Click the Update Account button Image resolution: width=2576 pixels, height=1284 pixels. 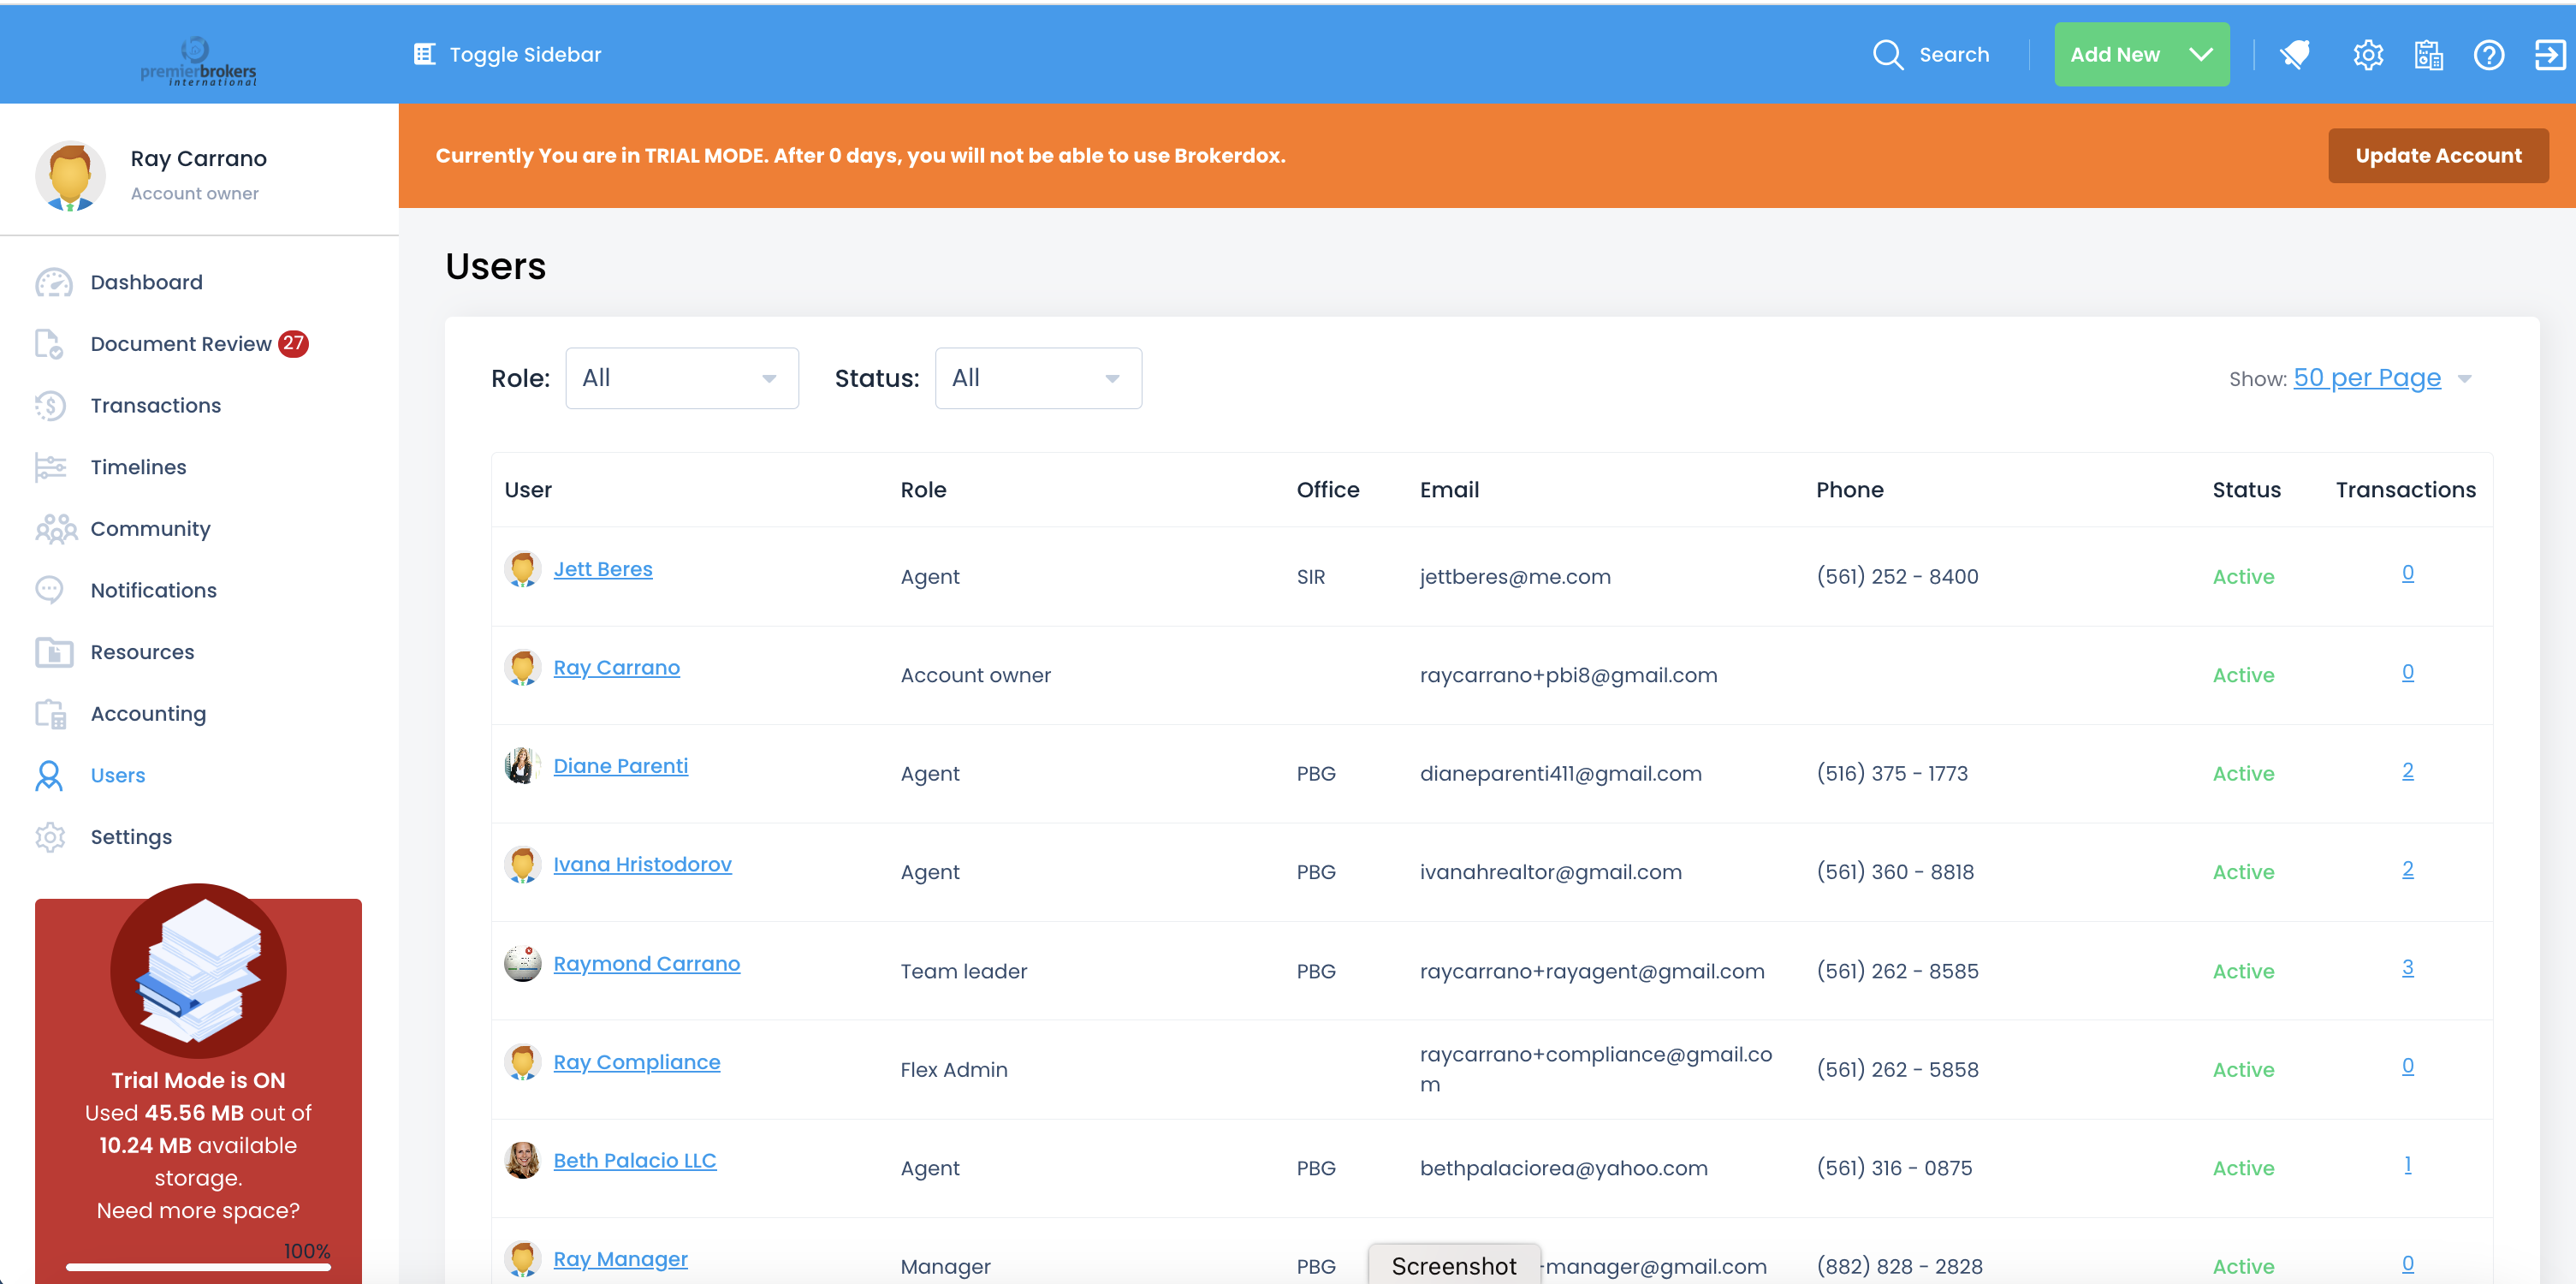[2438, 155]
